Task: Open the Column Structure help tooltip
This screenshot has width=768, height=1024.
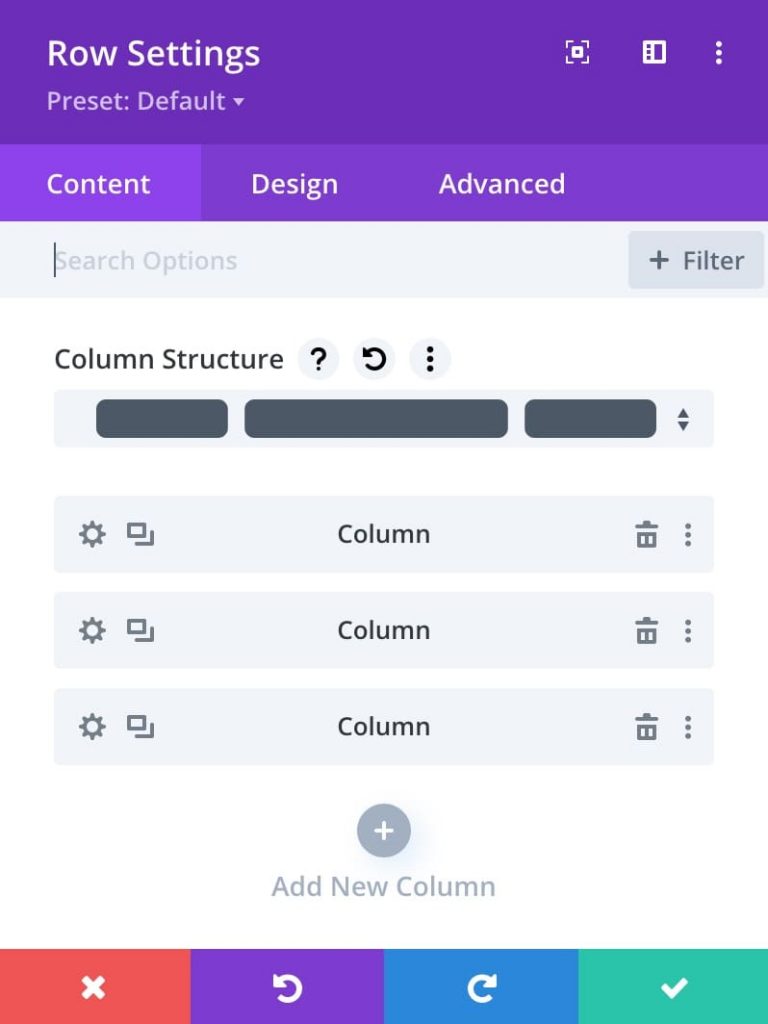Action: pos(318,359)
